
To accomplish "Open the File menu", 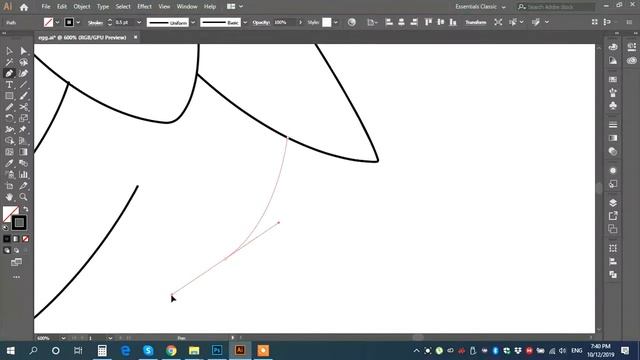I will [46, 7].
